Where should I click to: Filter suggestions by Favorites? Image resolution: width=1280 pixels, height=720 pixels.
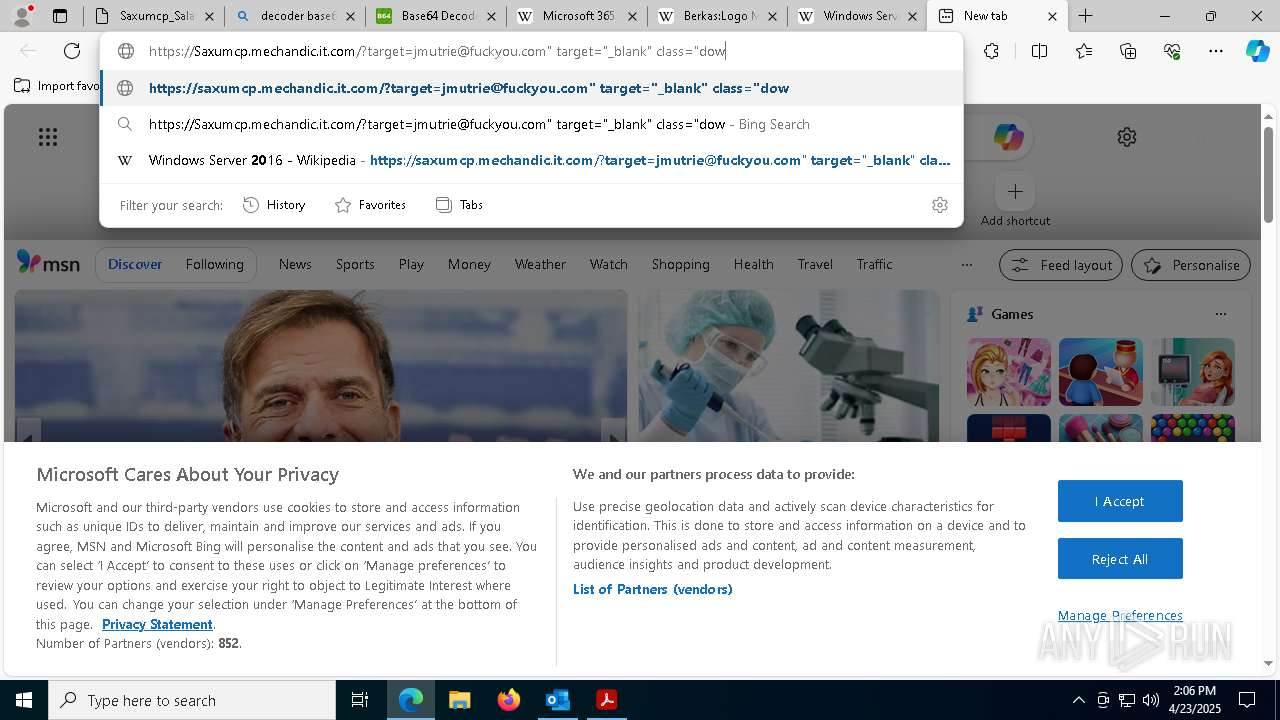[x=370, y=204]
